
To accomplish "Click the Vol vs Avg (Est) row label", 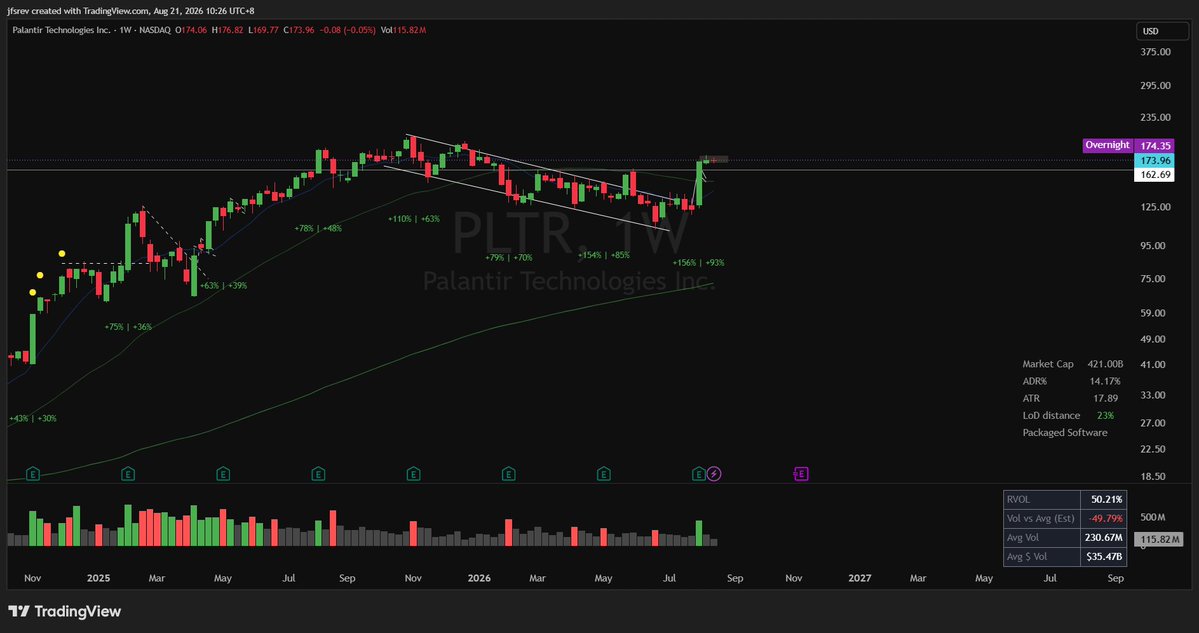I will pos(1041,518).
